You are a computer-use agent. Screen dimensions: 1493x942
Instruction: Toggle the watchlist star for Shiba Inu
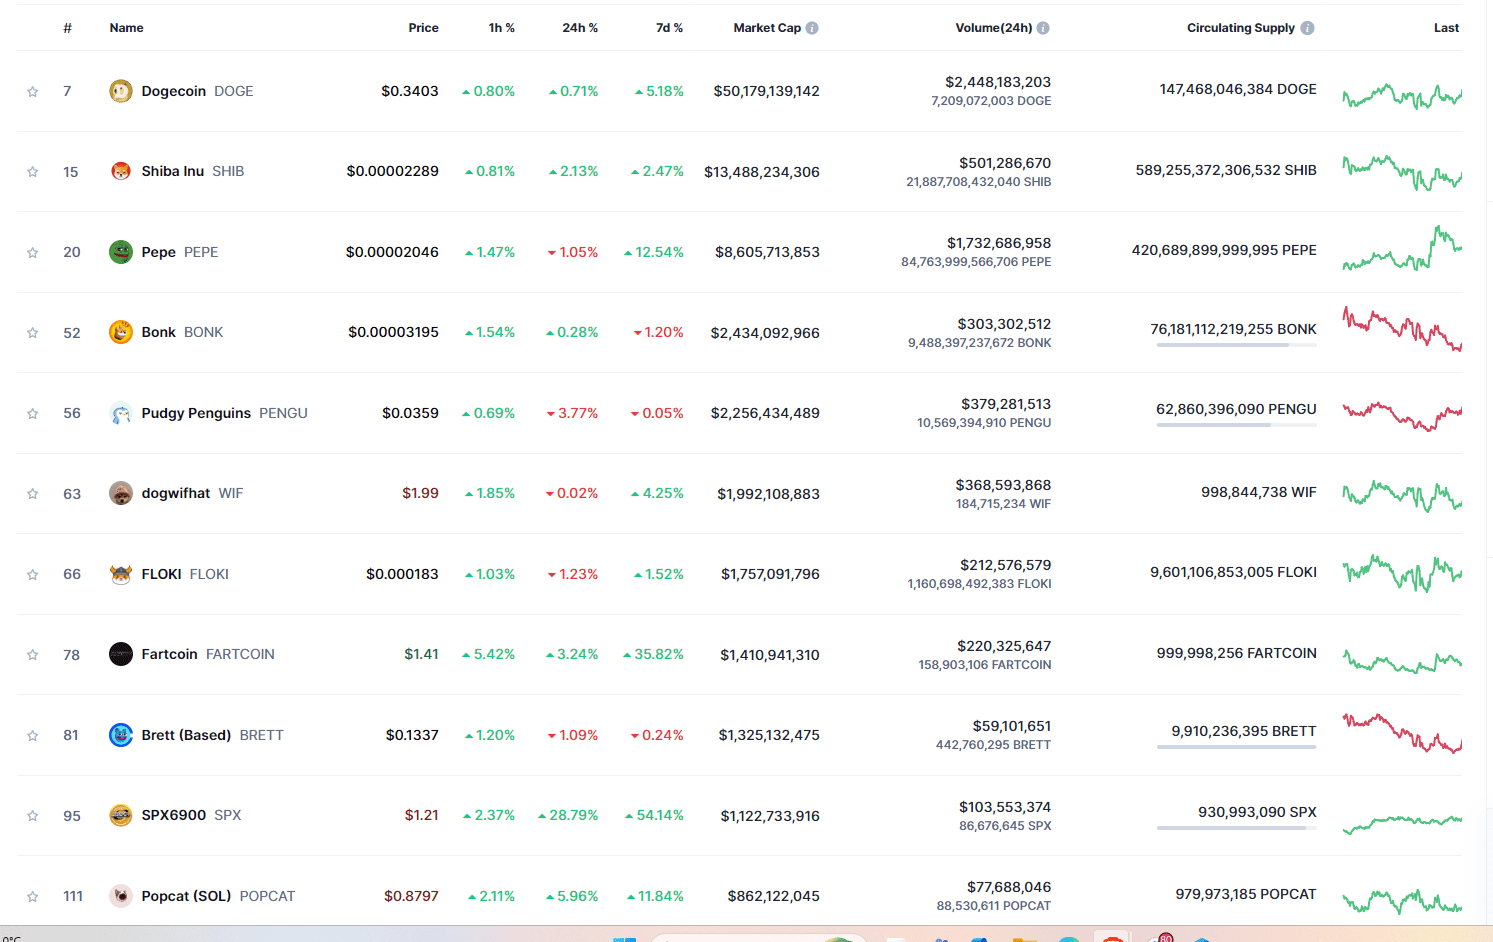(32, 171)
